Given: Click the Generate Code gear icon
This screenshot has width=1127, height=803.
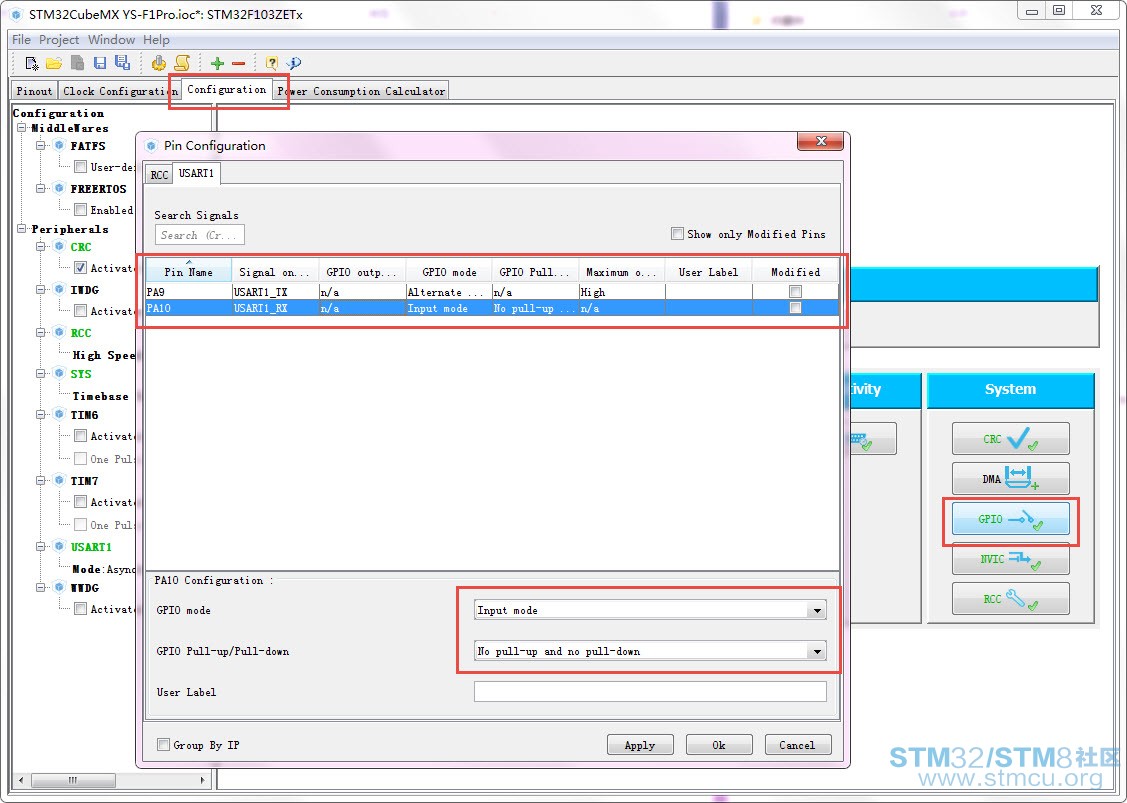Looking at the screenshot, I should tap(158, 63).
